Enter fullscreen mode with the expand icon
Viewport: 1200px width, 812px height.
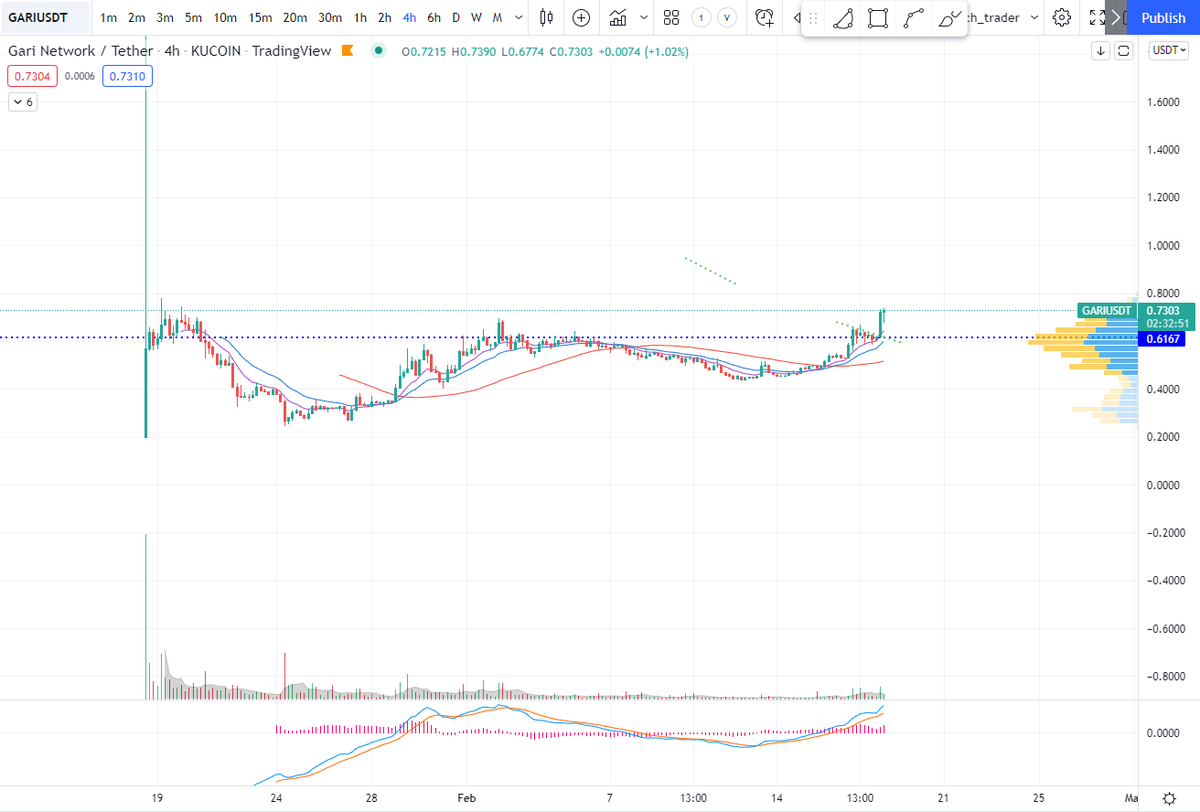pos(1097,17)
